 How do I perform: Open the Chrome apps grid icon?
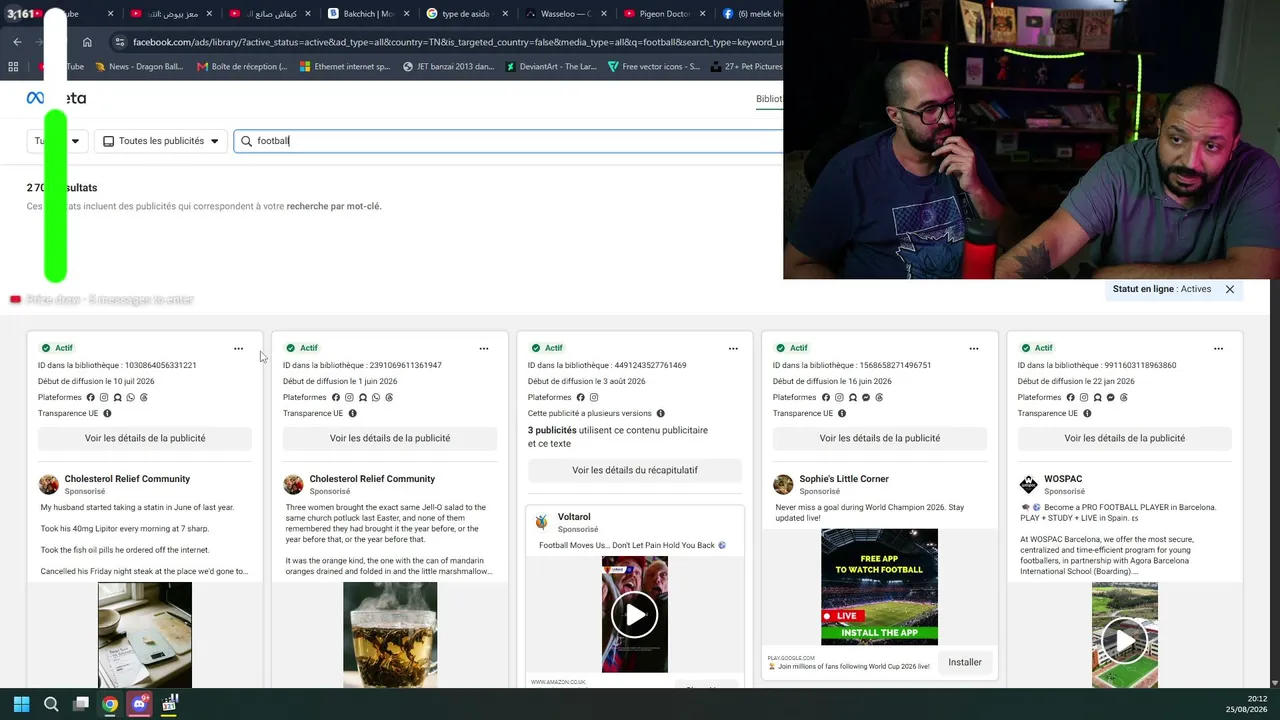(x=13, y=67)
